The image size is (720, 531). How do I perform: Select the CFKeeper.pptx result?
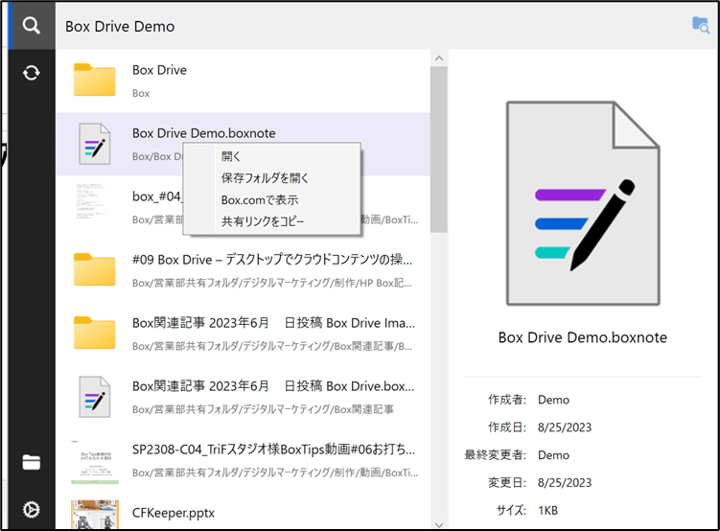(x=173, y=513)
